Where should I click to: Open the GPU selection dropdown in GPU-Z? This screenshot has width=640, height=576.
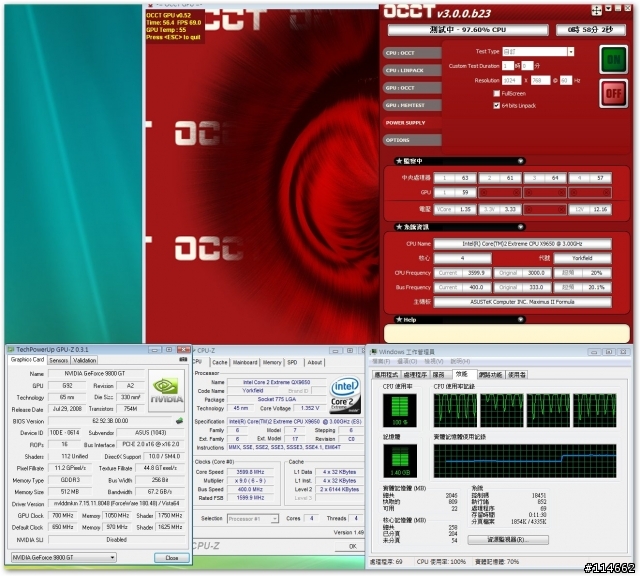click(x=63, y=558)
